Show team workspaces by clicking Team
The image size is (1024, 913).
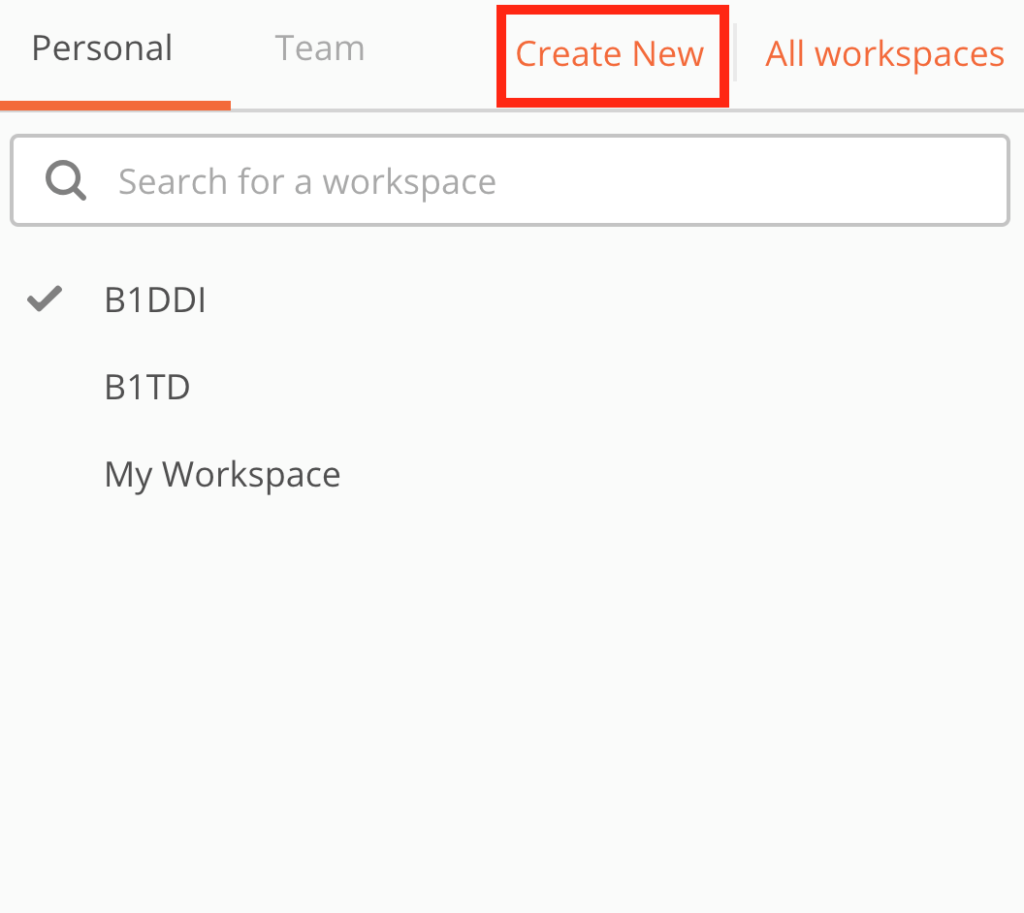pos(319,49)
